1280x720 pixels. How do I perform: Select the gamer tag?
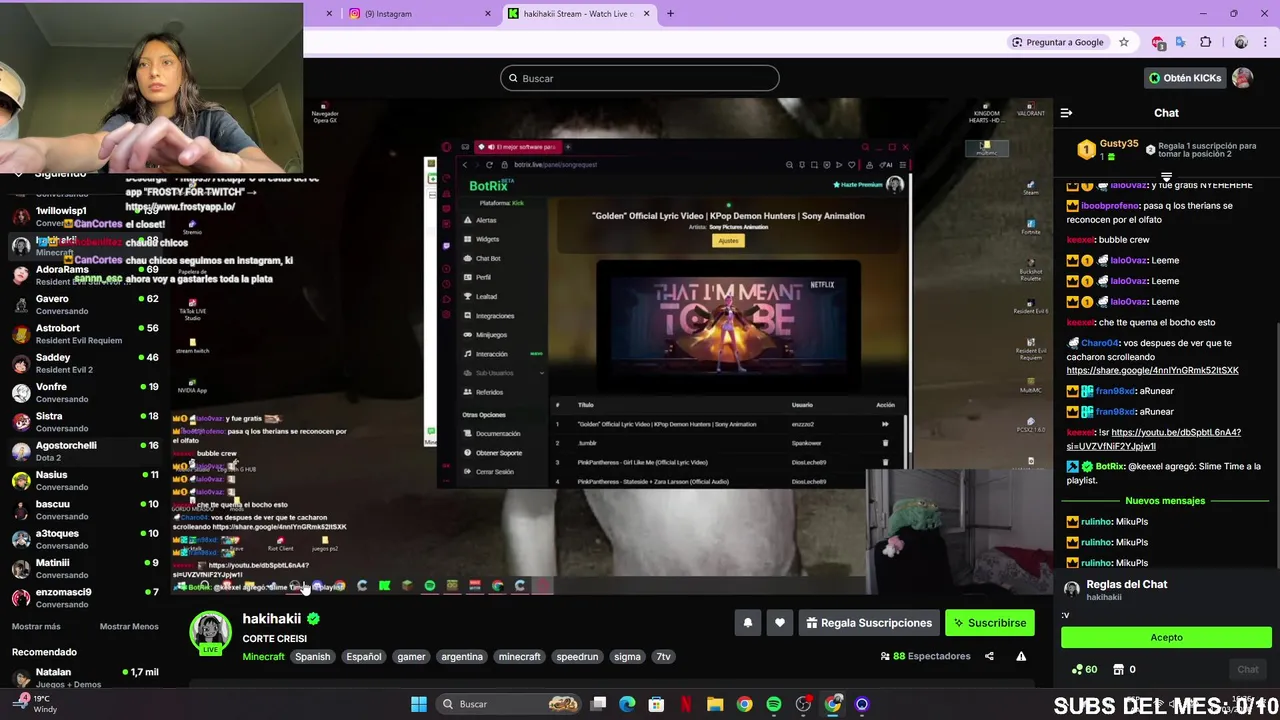click(x=411, y=657)
